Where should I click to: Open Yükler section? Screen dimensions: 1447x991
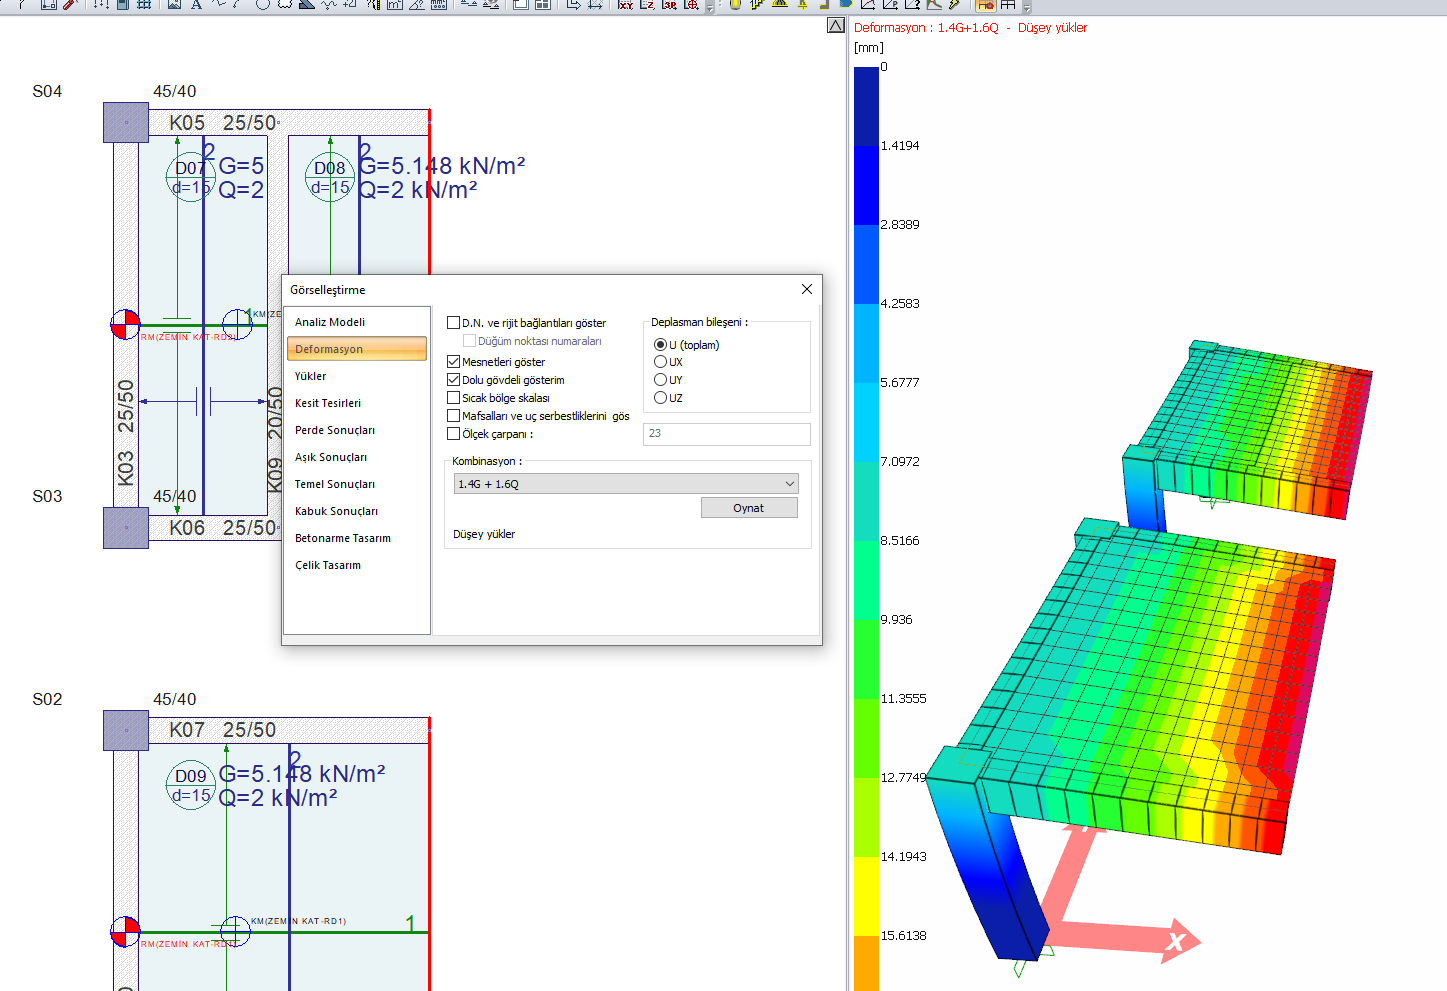click(356, 376)
